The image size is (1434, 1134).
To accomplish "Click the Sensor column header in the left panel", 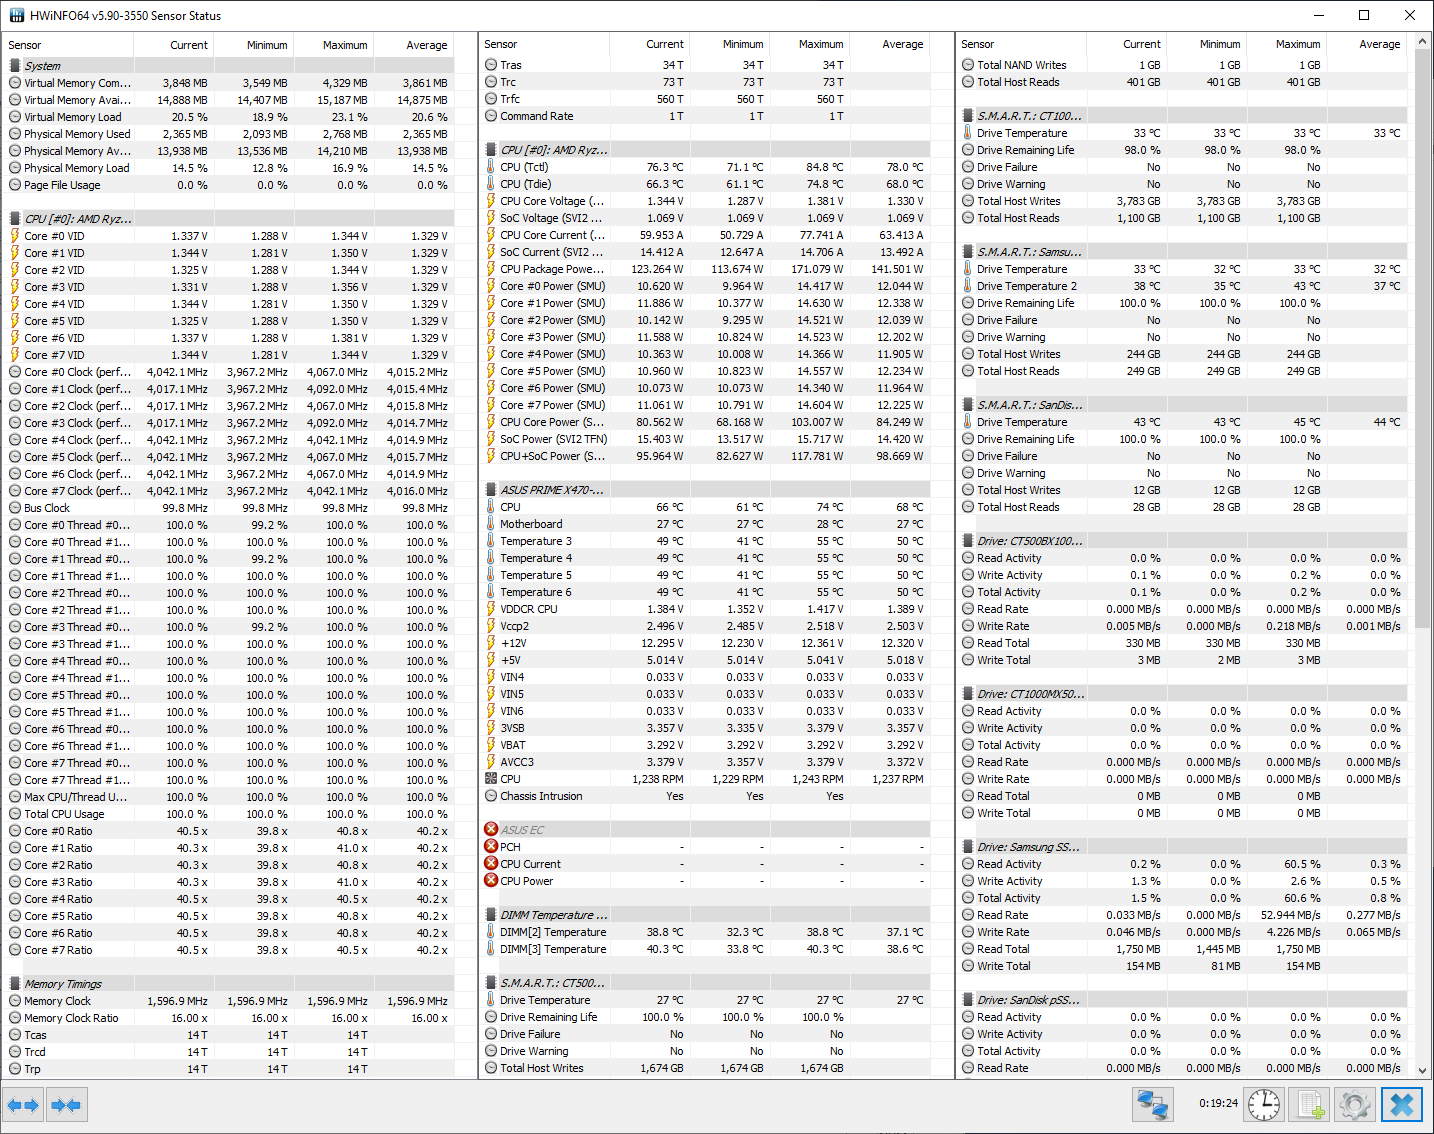I will pyautogui.click(x=68, y=45).
